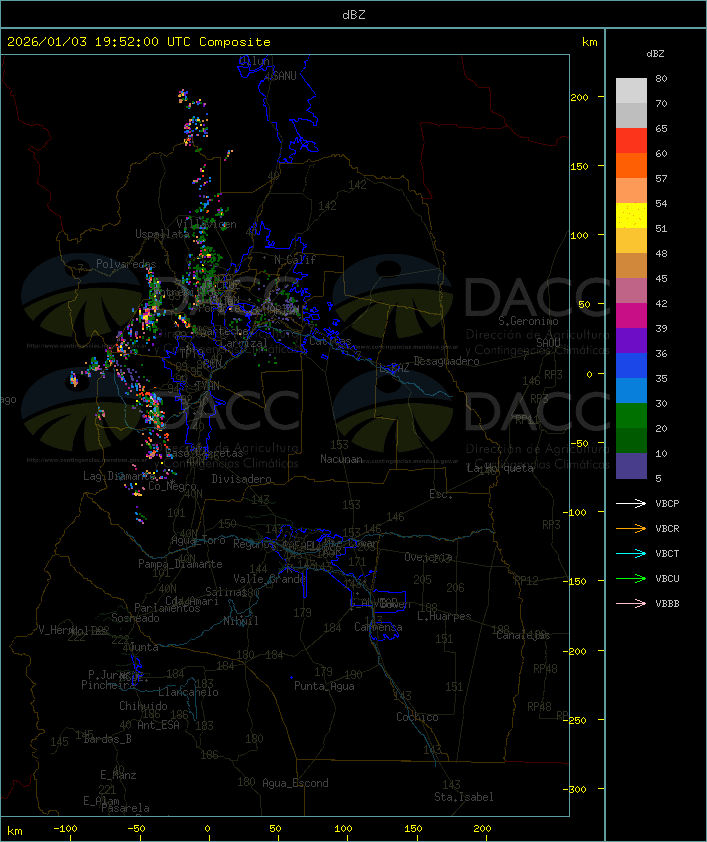Click the Desaguadero location label
Image resolution: width=707 pixels, height=842 pixels.
pos(446,361)
